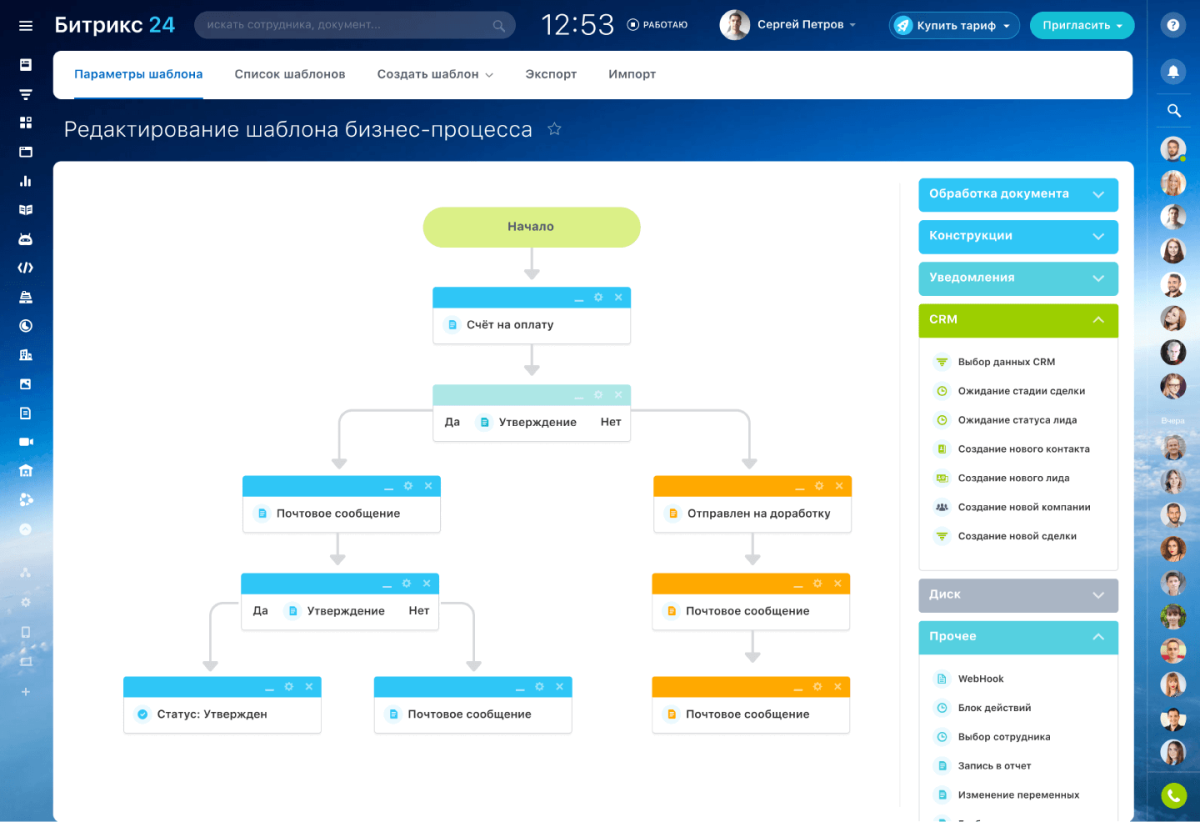Click the notification bell in the right sidebar

click(1173, 71)
